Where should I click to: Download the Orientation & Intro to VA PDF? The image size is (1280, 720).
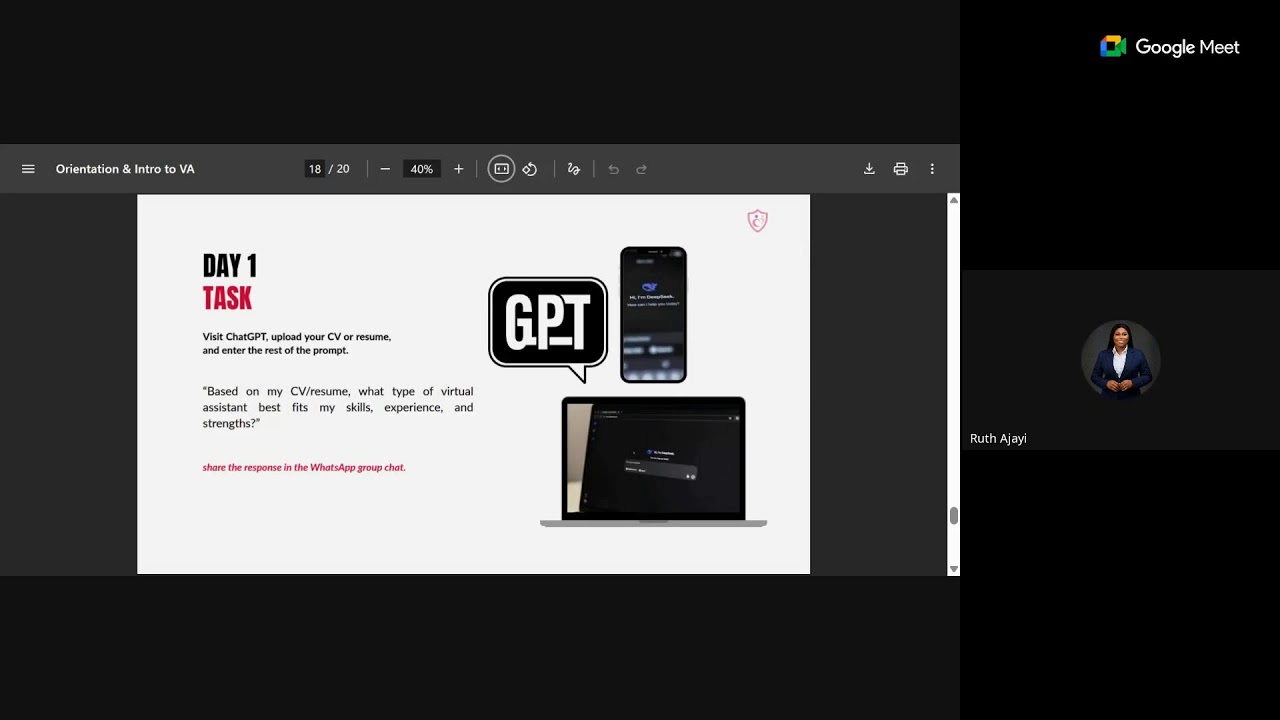[869, 169]
